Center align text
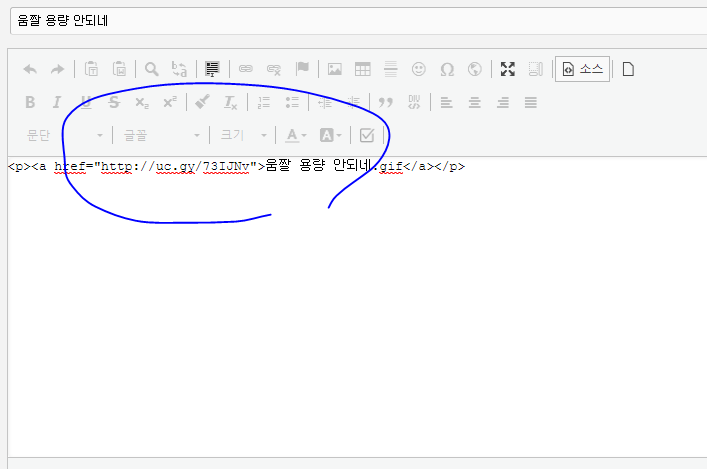The image size is (707, 469). [474, 103]
